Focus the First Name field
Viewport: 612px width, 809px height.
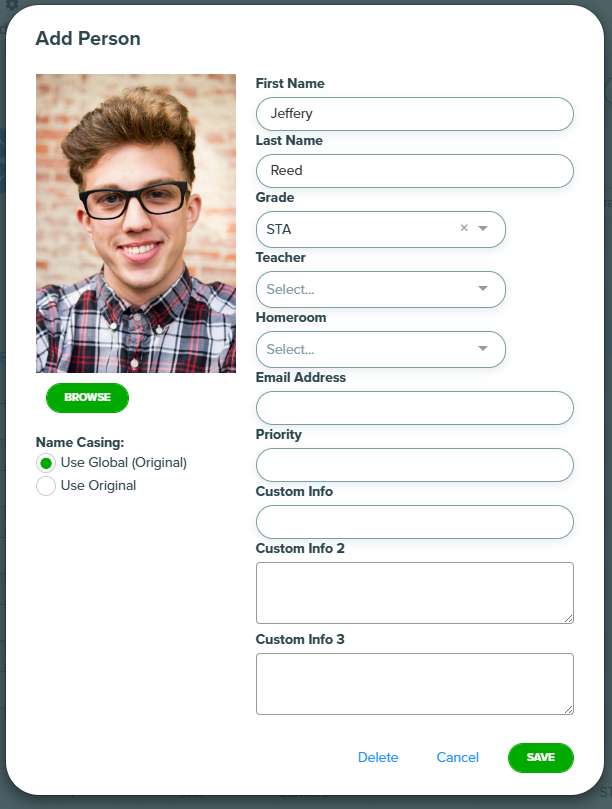[414, 114]
